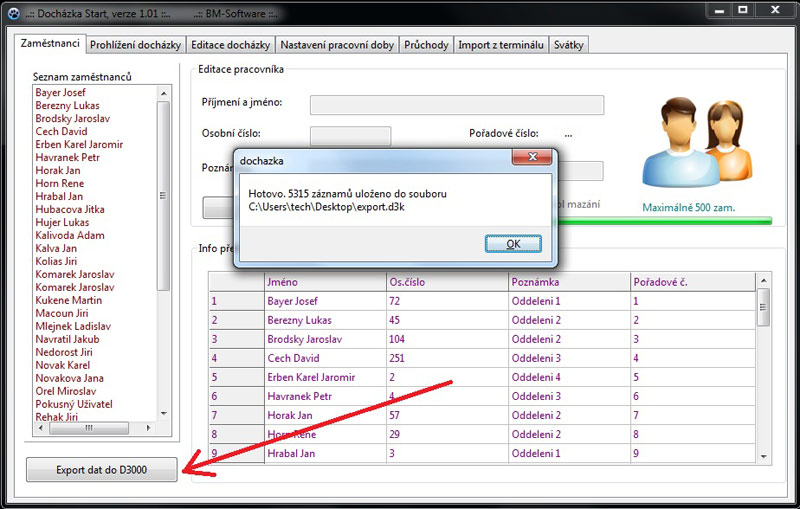Select Hujer Lukas in employee list
Screen dimensions: 800x509
pos(62,222)
